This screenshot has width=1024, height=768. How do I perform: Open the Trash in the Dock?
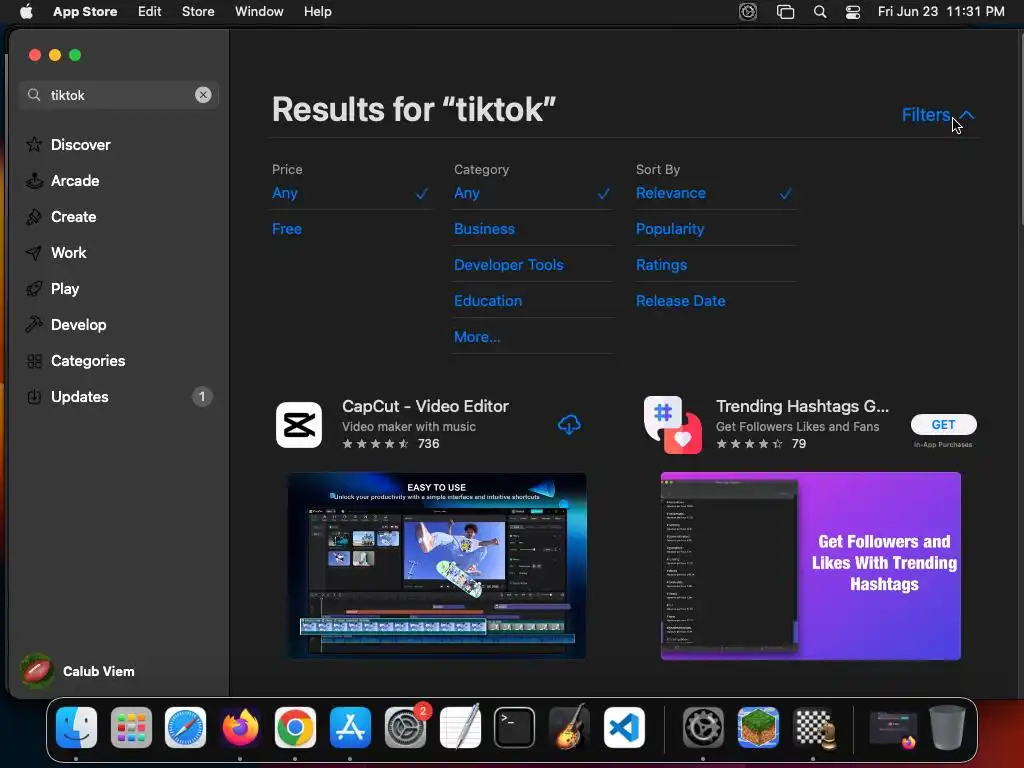947,728
